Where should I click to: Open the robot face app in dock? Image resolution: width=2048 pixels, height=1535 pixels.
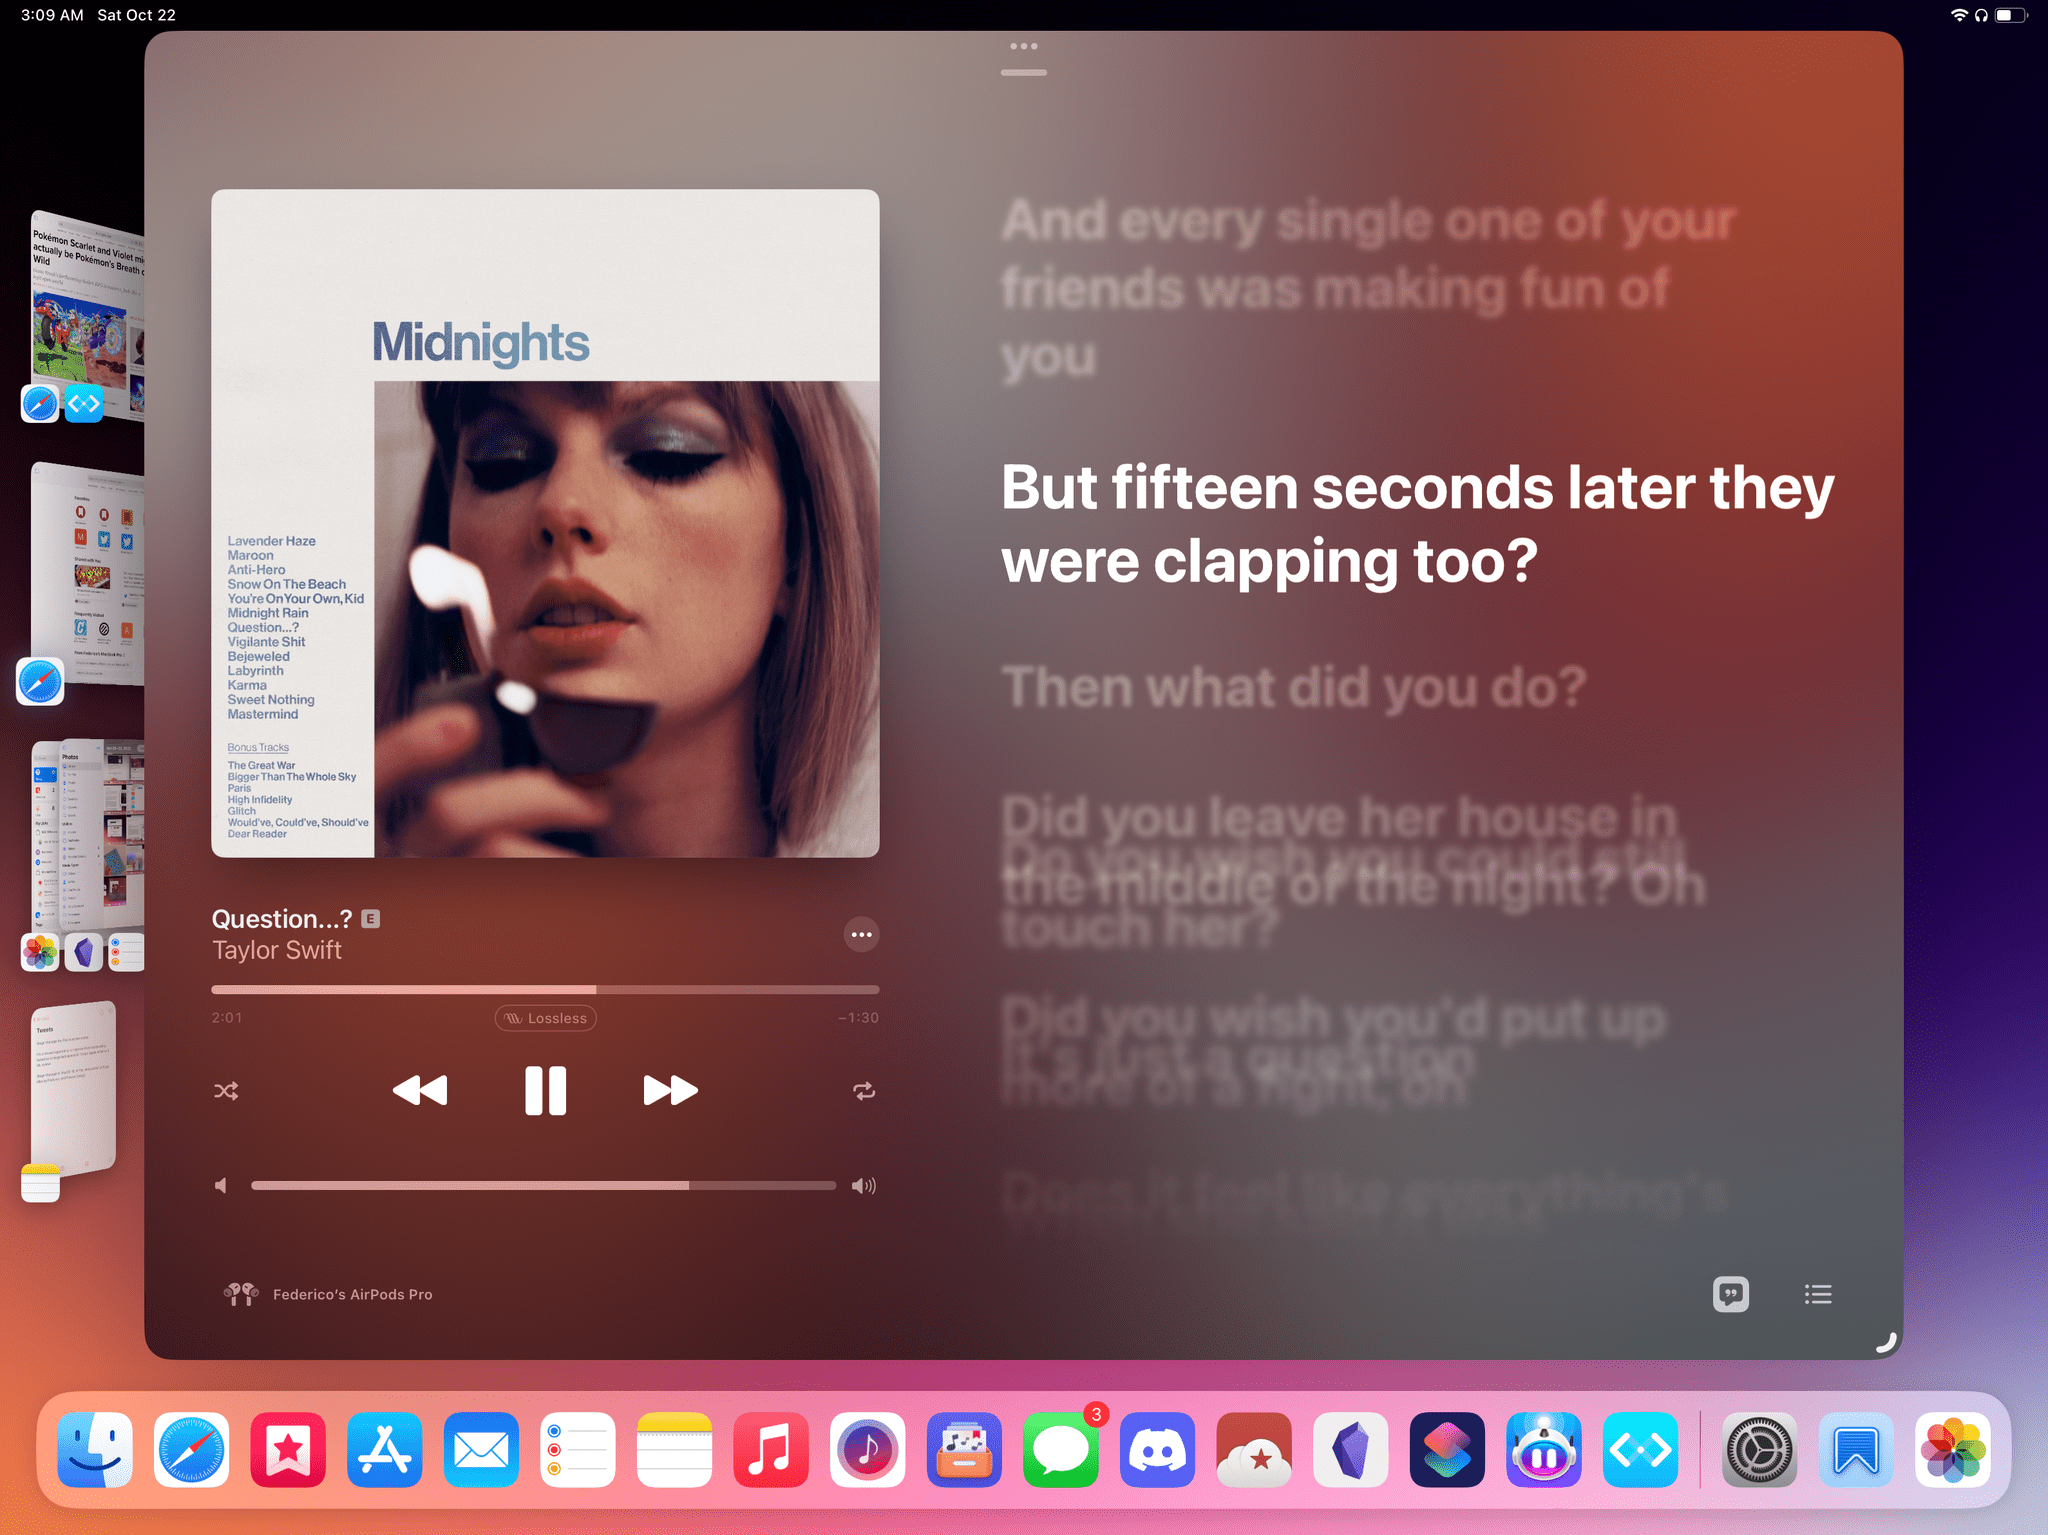click(1544, 1450)
